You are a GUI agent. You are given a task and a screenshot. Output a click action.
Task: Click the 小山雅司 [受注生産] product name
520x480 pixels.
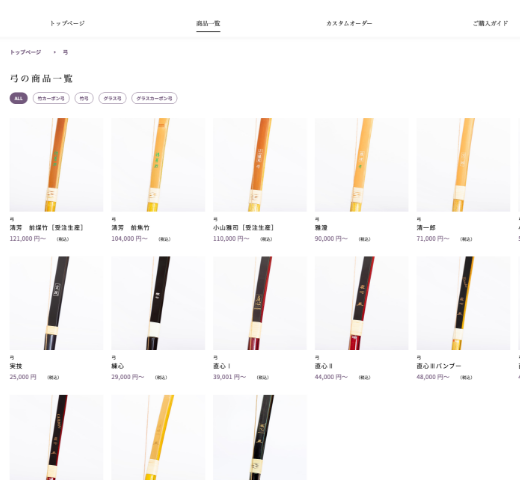pos(243,228)
